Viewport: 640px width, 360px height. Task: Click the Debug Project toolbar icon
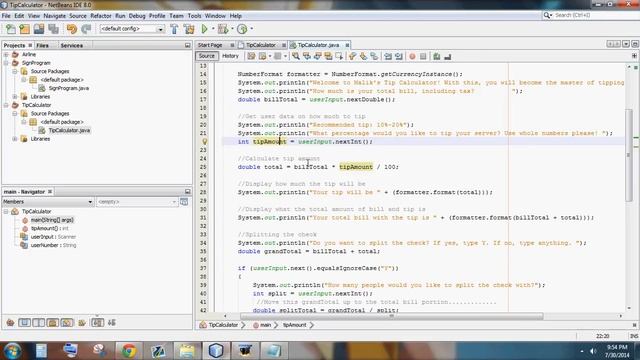[x=223, y=29]
